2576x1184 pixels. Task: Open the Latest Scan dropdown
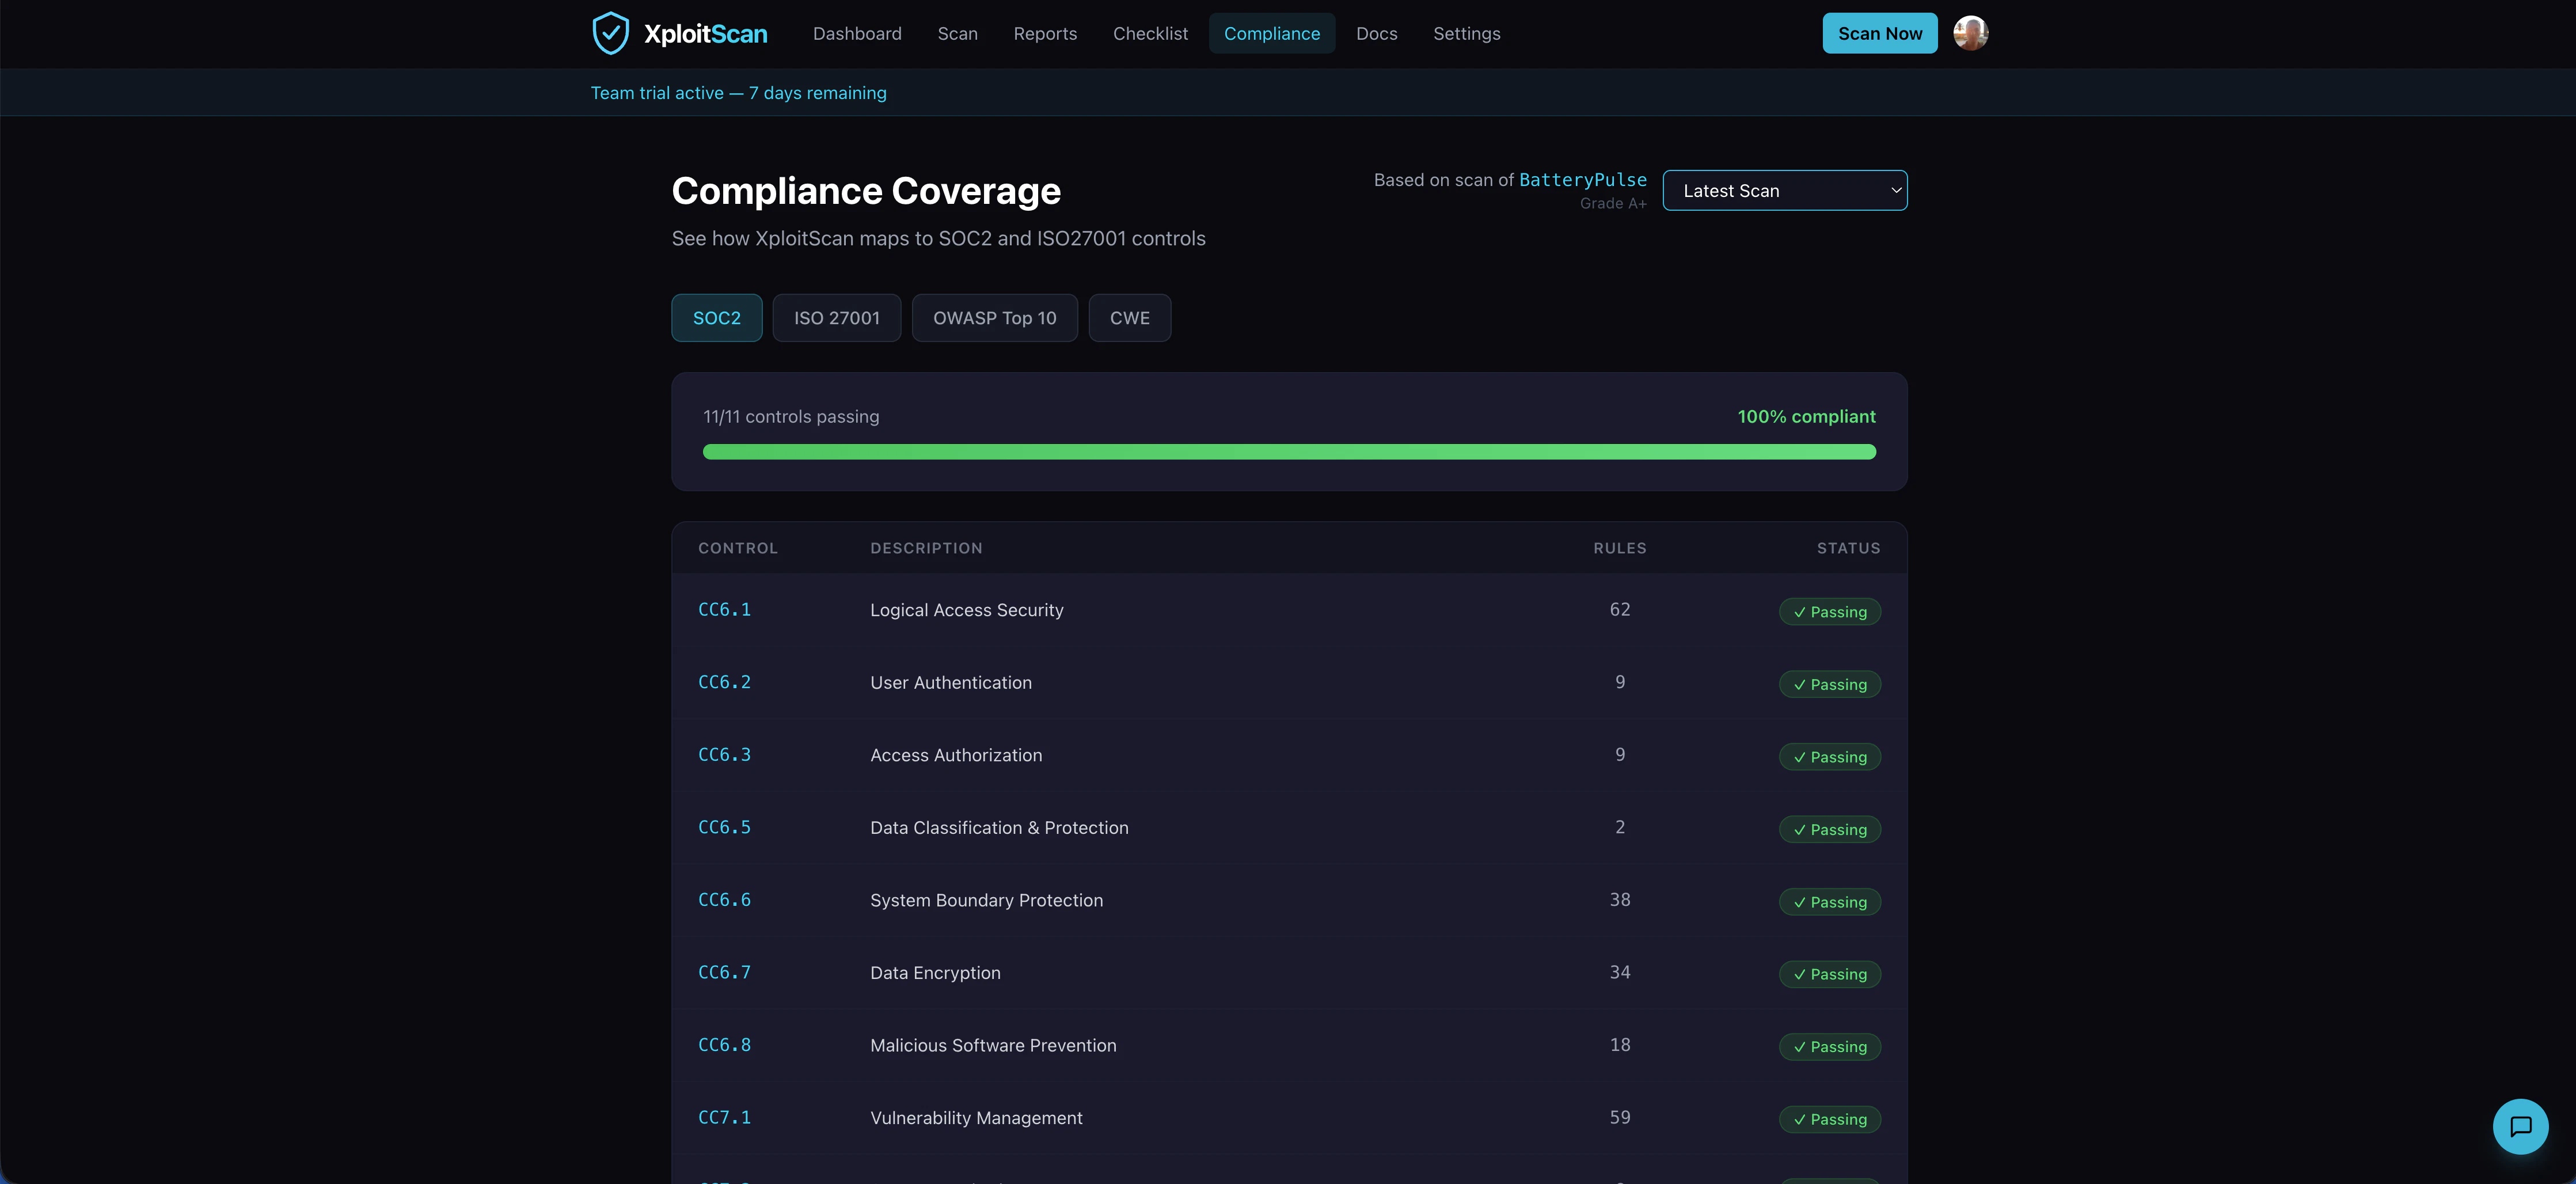click(1784, 191)
